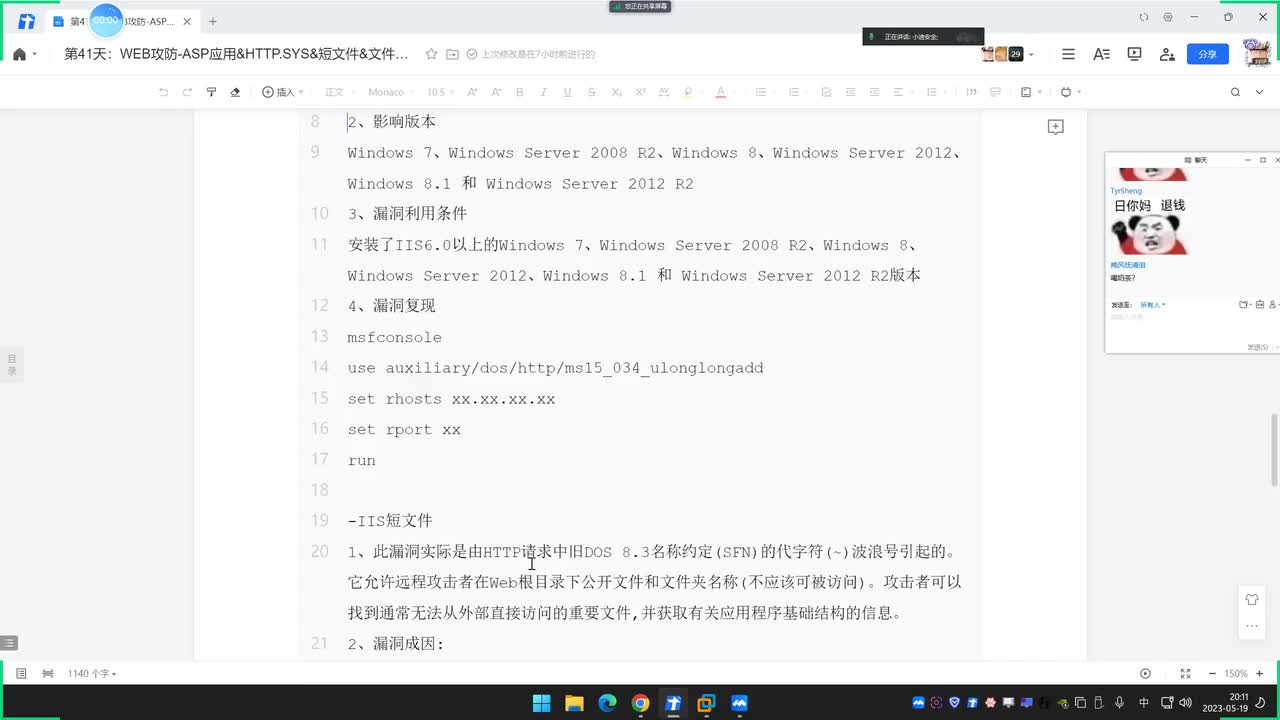Add a comment using margin icon
This screenshot has width=1280, height=720.
(x=1055, y=127)
